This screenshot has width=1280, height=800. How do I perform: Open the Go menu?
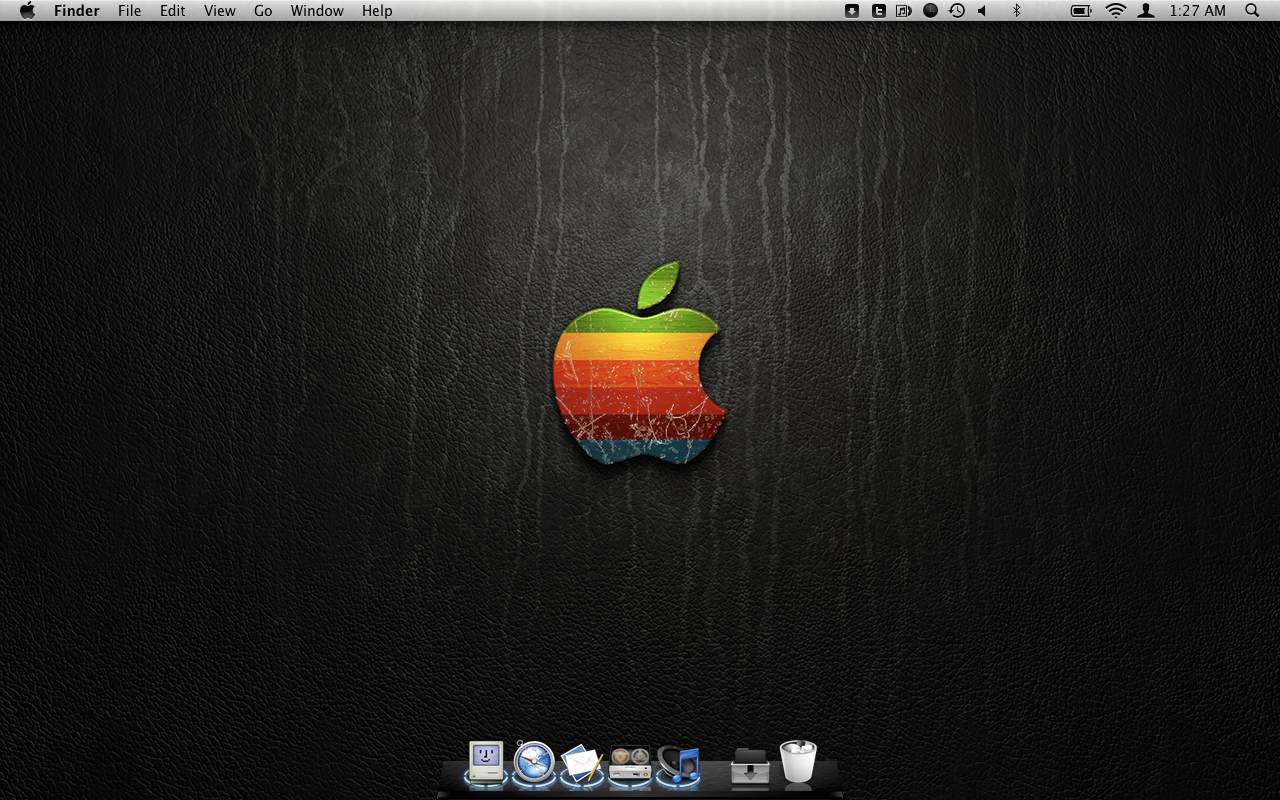pyautogui.click(x=263, y=11)
